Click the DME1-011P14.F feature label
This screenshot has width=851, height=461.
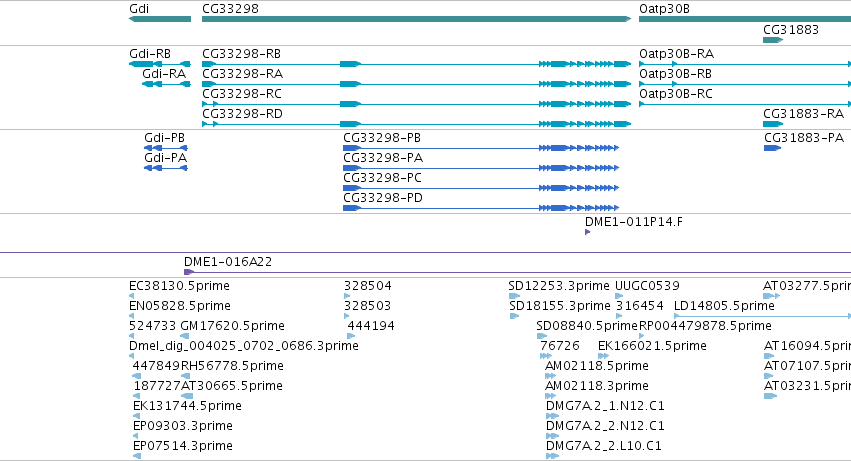tap(634, 222)
